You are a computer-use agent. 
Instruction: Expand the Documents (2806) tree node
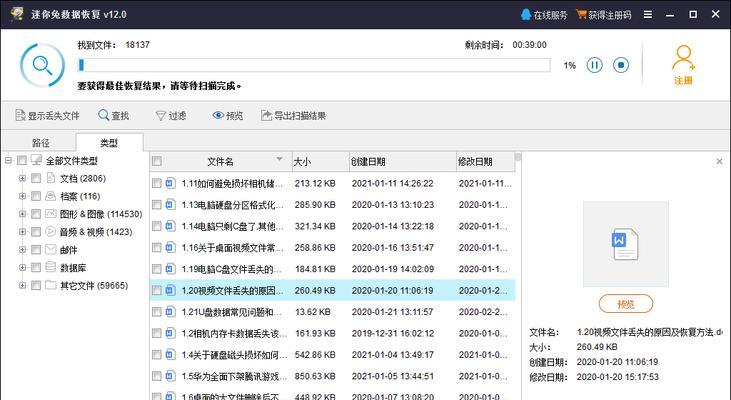pyautogui.click(x=22, y=179)
